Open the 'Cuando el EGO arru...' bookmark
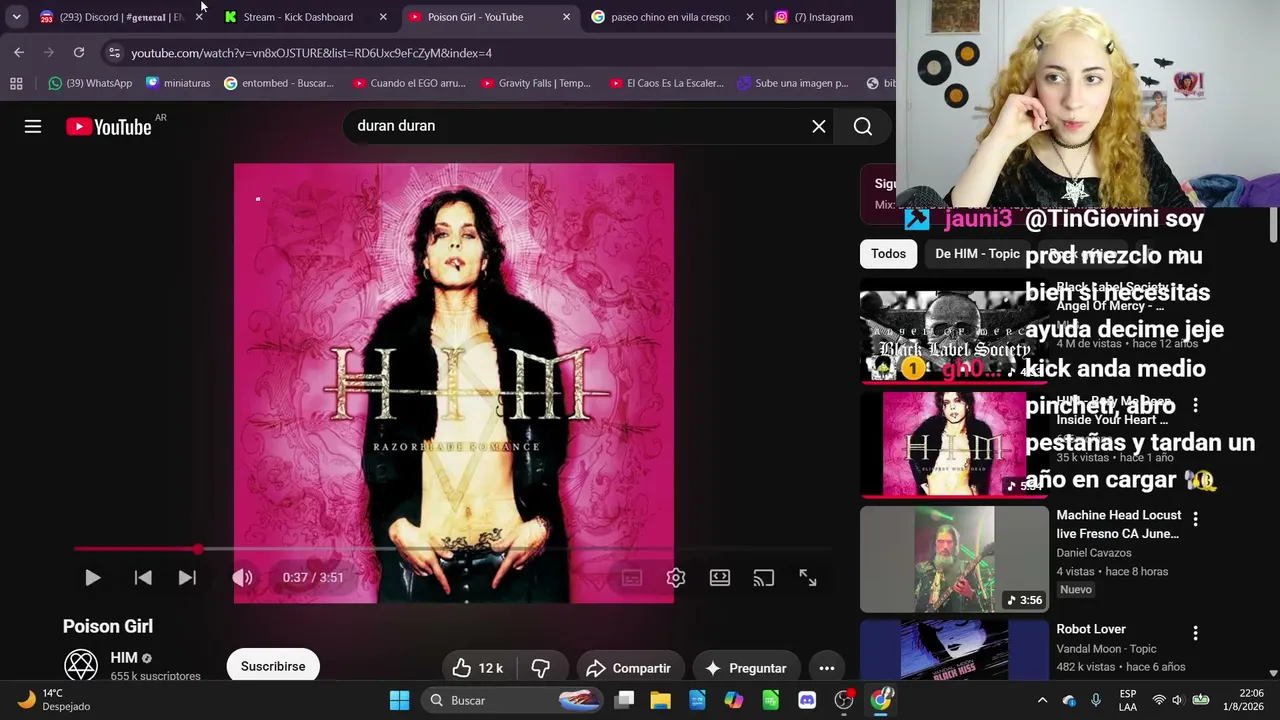 pos(409,83)
